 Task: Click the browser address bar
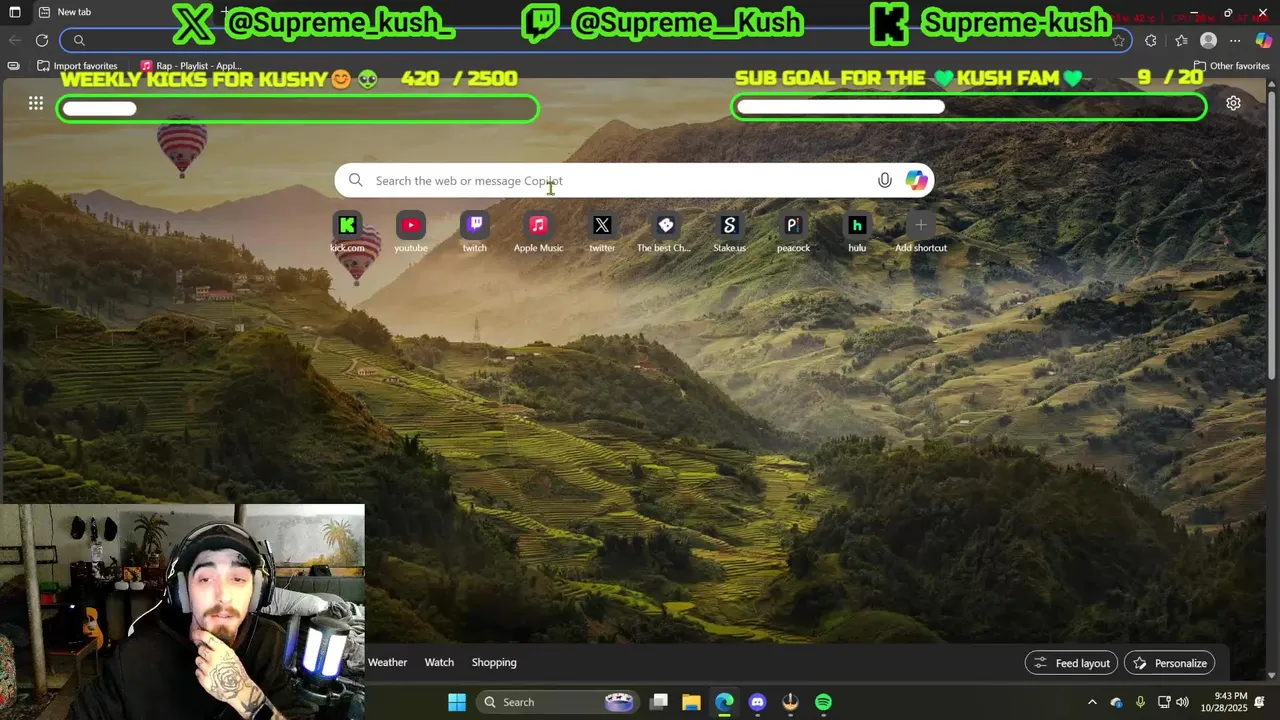point(595,40)
